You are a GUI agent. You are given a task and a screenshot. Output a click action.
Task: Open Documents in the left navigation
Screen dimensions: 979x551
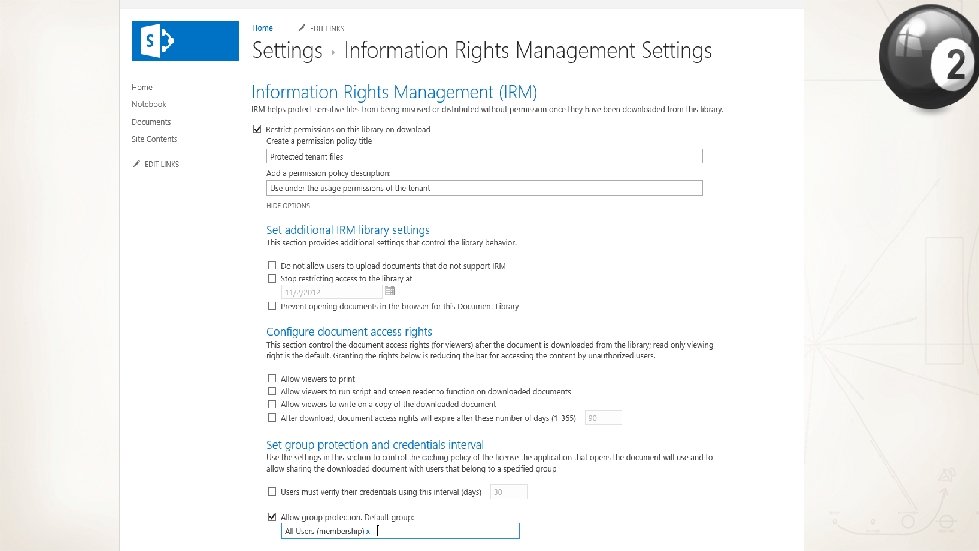(x=151, y=122)
